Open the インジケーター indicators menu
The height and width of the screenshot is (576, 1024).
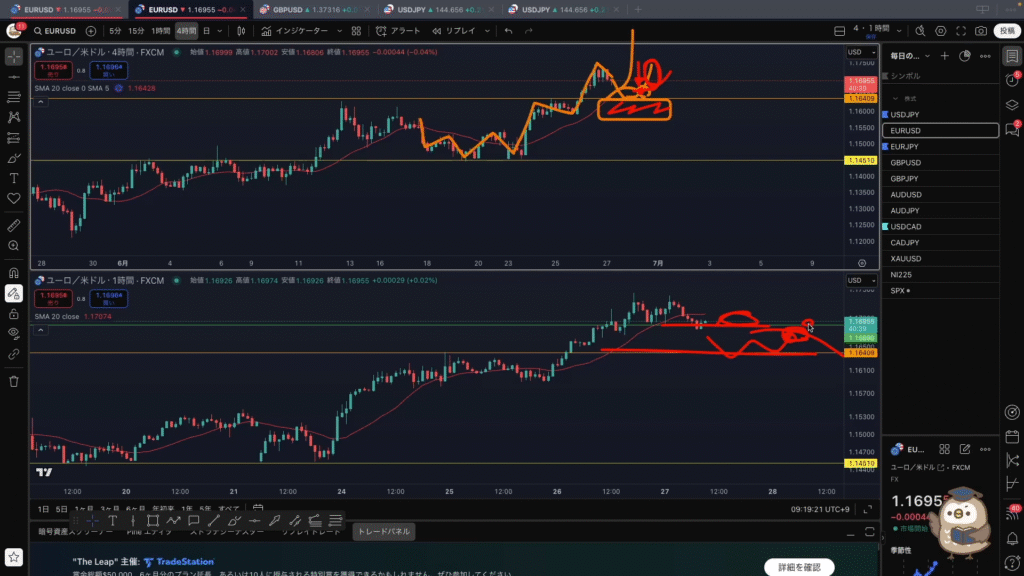tap(295, 31)
